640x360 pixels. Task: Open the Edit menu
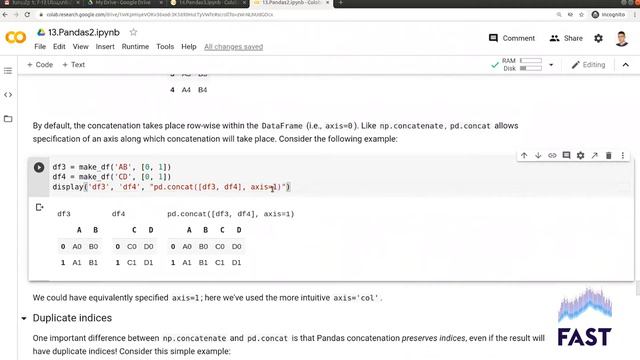click(x=59, y=47)
